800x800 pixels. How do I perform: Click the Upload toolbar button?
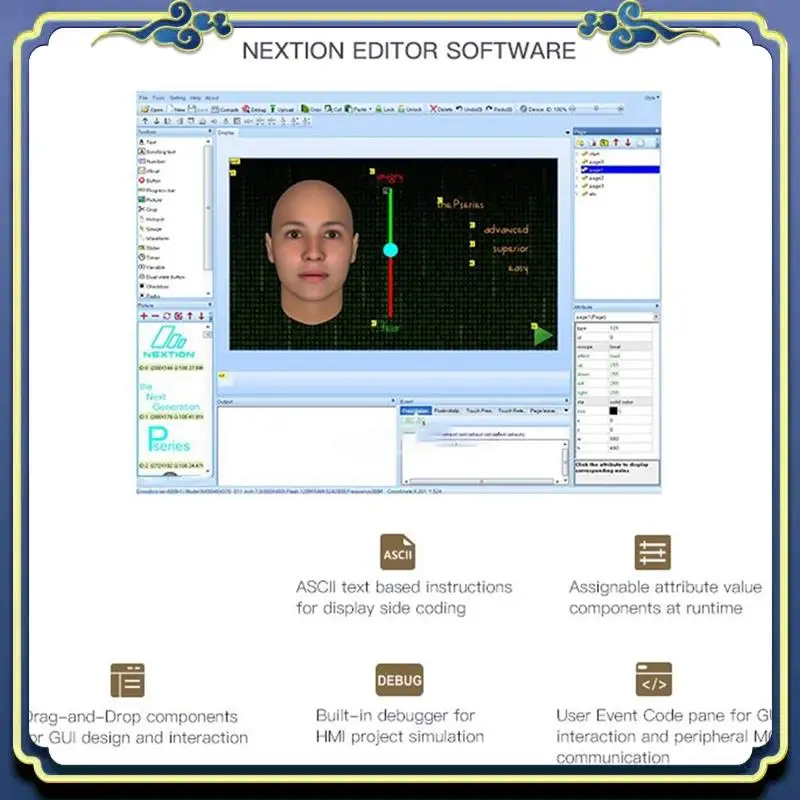282,109
